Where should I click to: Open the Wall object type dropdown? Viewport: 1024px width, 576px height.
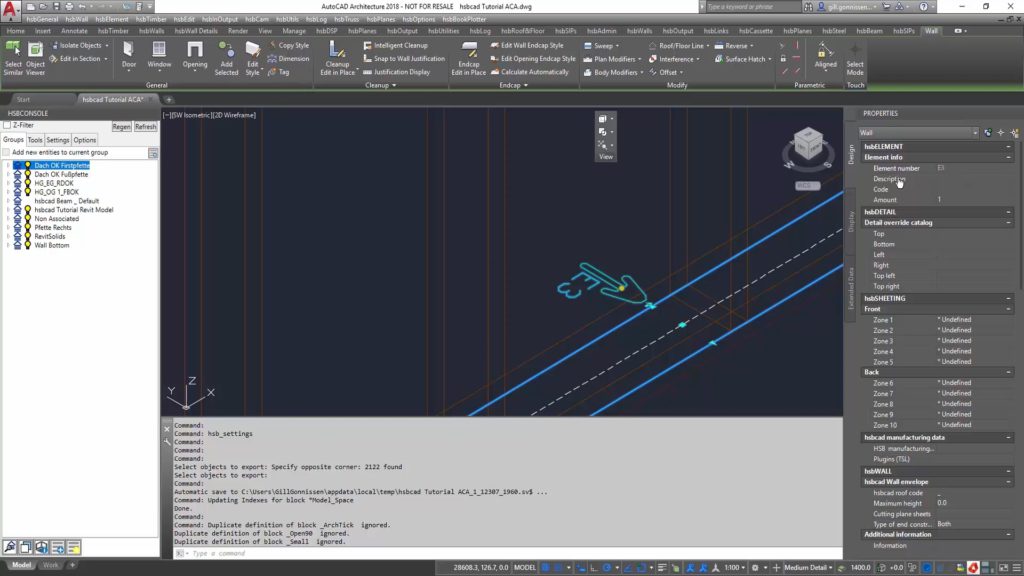tap(918, 133)
